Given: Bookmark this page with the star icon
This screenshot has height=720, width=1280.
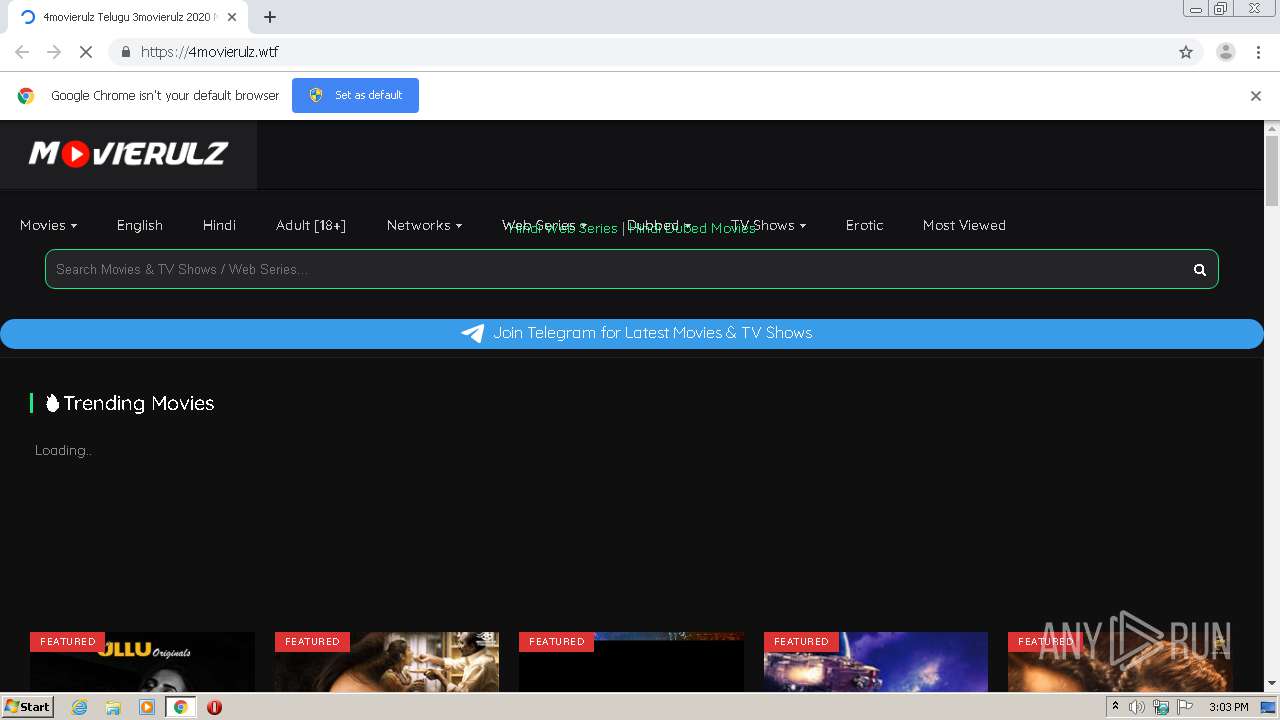Looking at the screenshot, I should click(x=1186, y=52).
